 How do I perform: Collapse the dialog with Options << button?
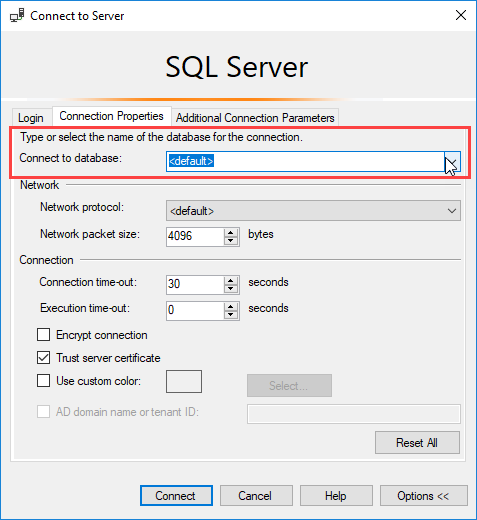pyautogui.click(x=423, y=496)
